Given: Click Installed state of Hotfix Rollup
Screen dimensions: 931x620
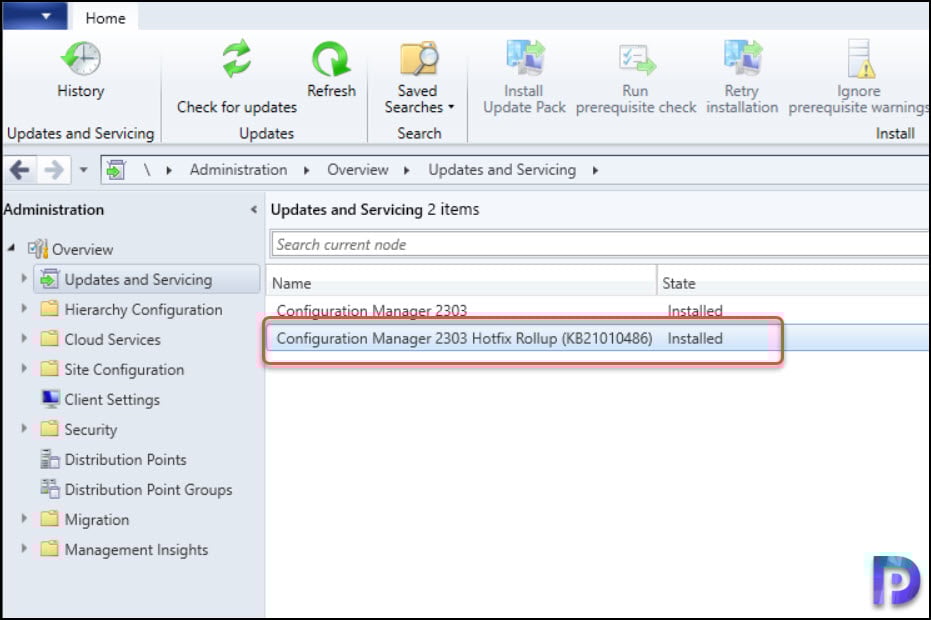Looking at the screenshot, I should tap(695, 339).
